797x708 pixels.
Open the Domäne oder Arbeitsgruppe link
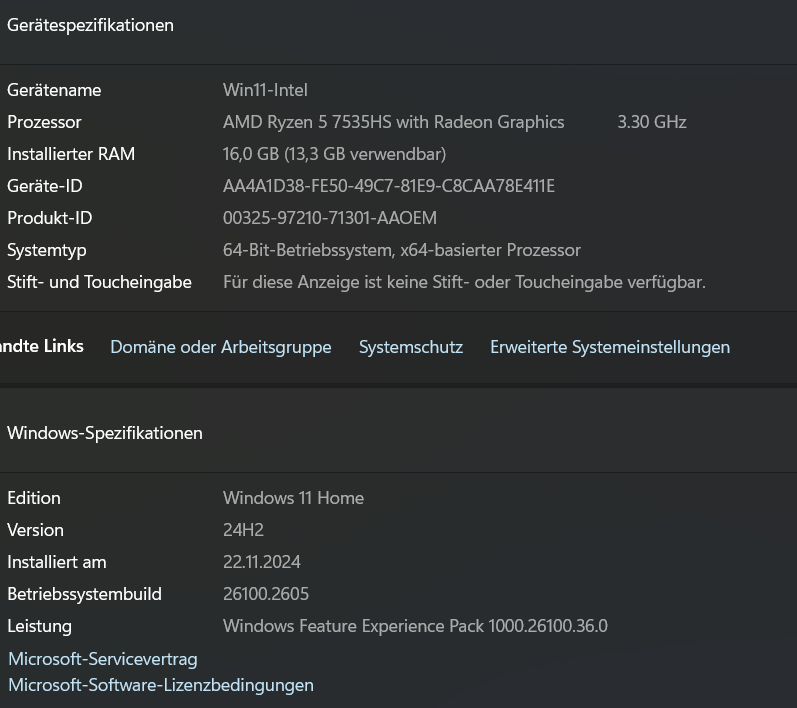[x=221, y=347]
